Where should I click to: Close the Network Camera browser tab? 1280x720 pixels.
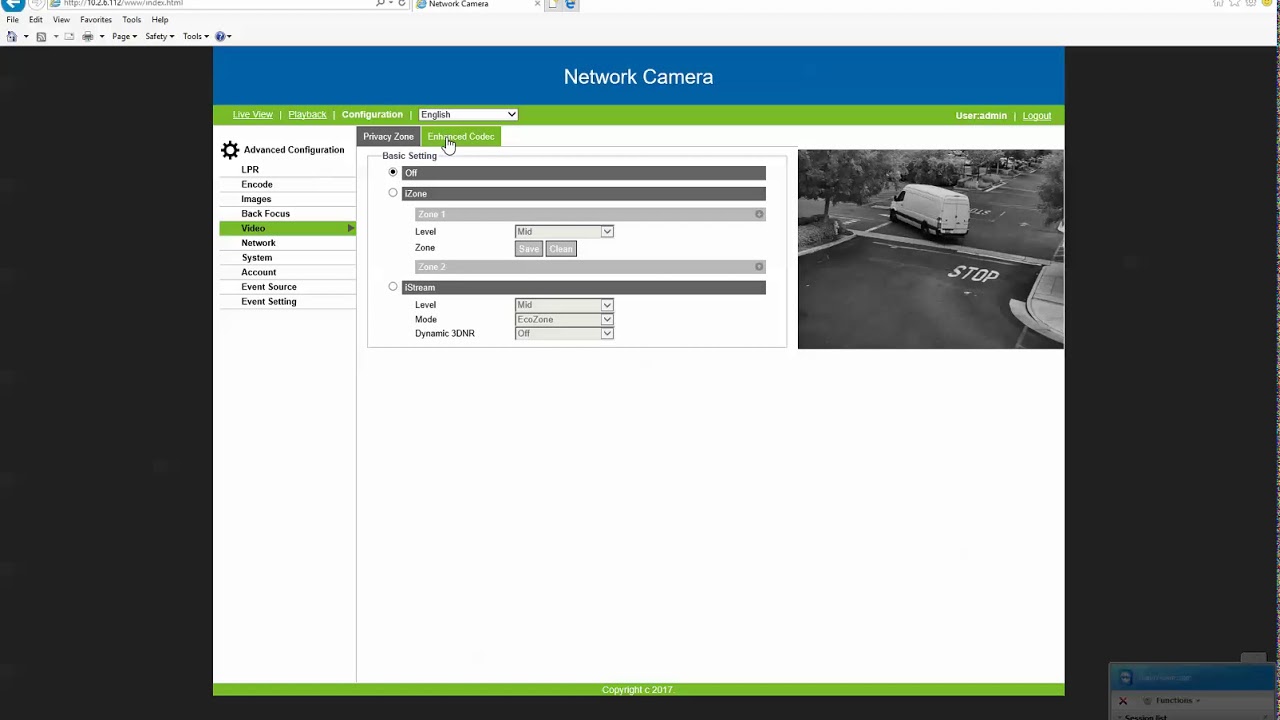pyautogui.click(x=537, y=4)
